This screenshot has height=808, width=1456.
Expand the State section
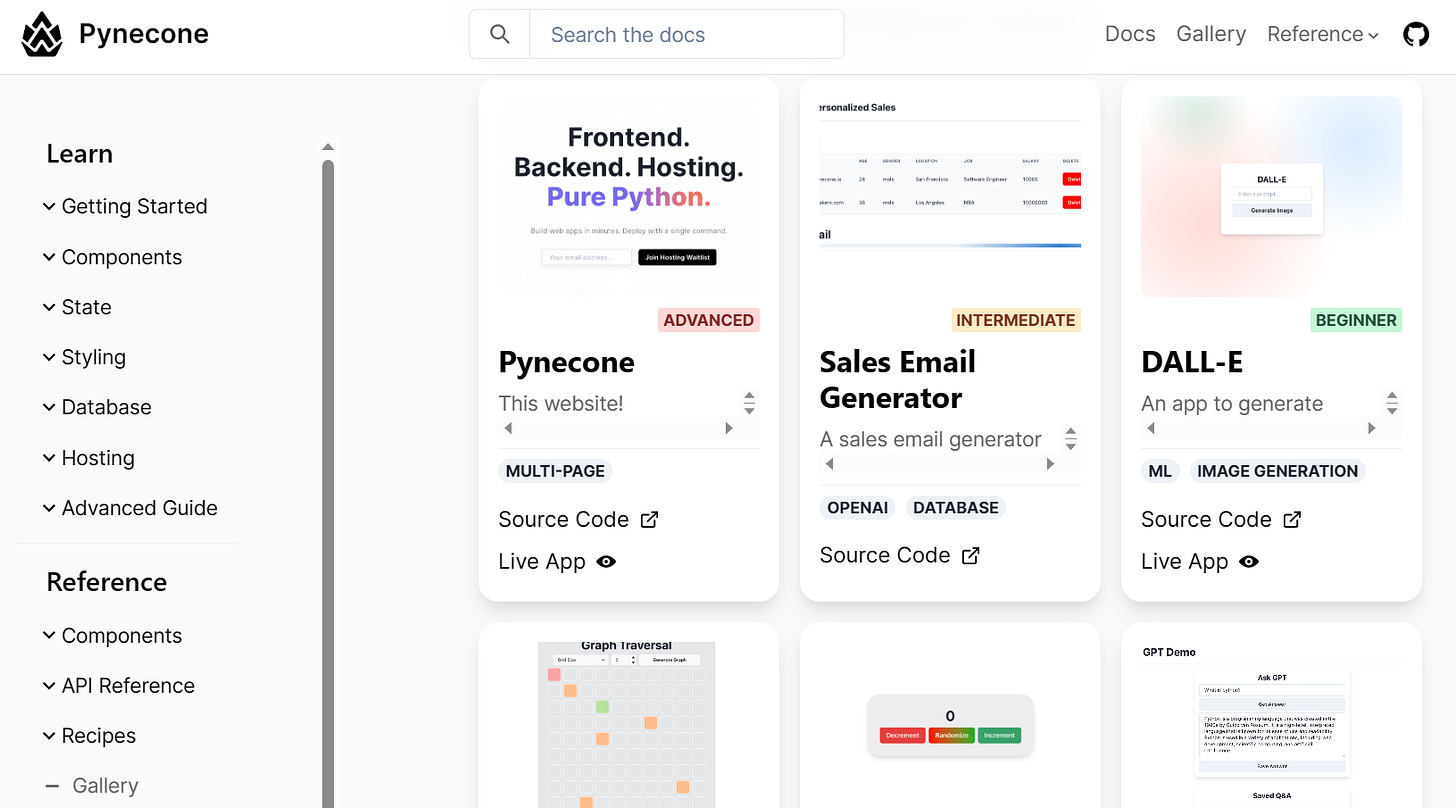(x=77, y=307)
